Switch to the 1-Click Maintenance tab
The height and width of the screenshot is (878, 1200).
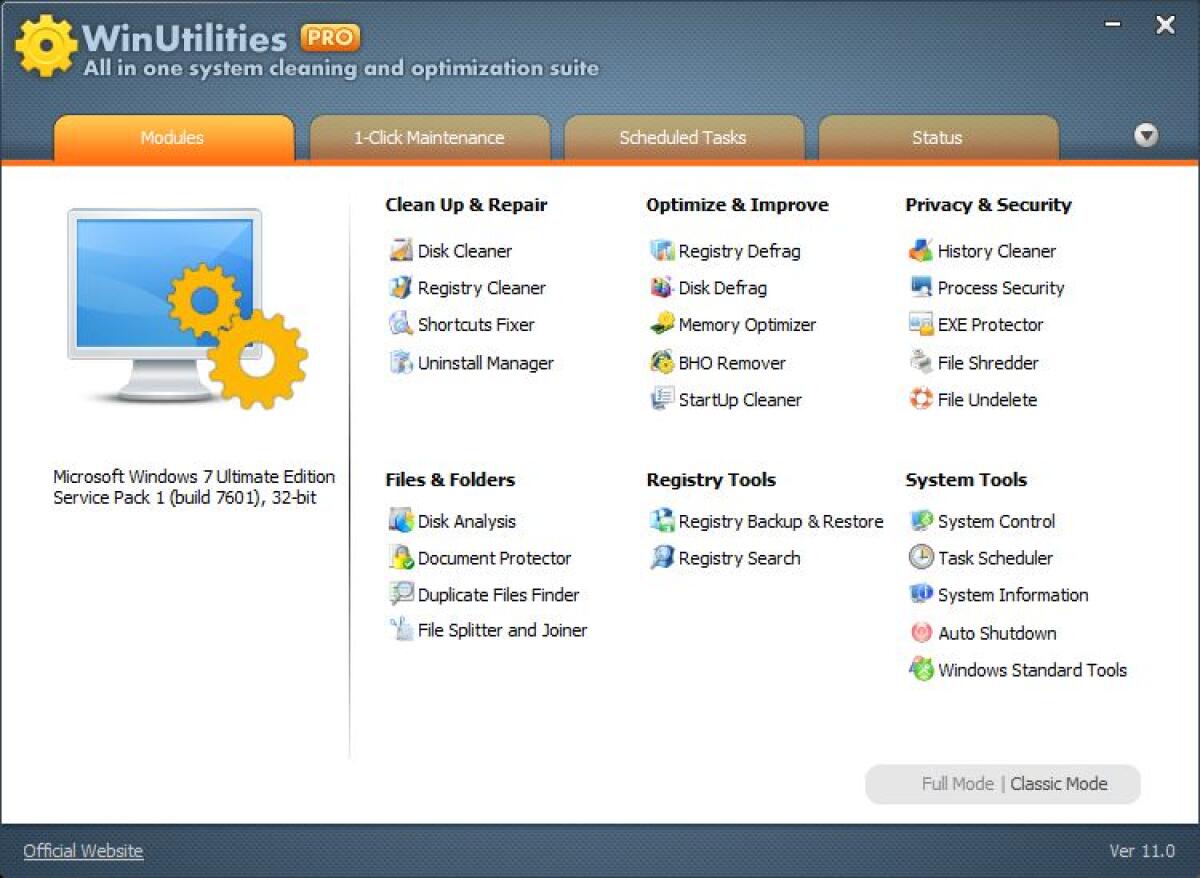[x=429, y=138]
